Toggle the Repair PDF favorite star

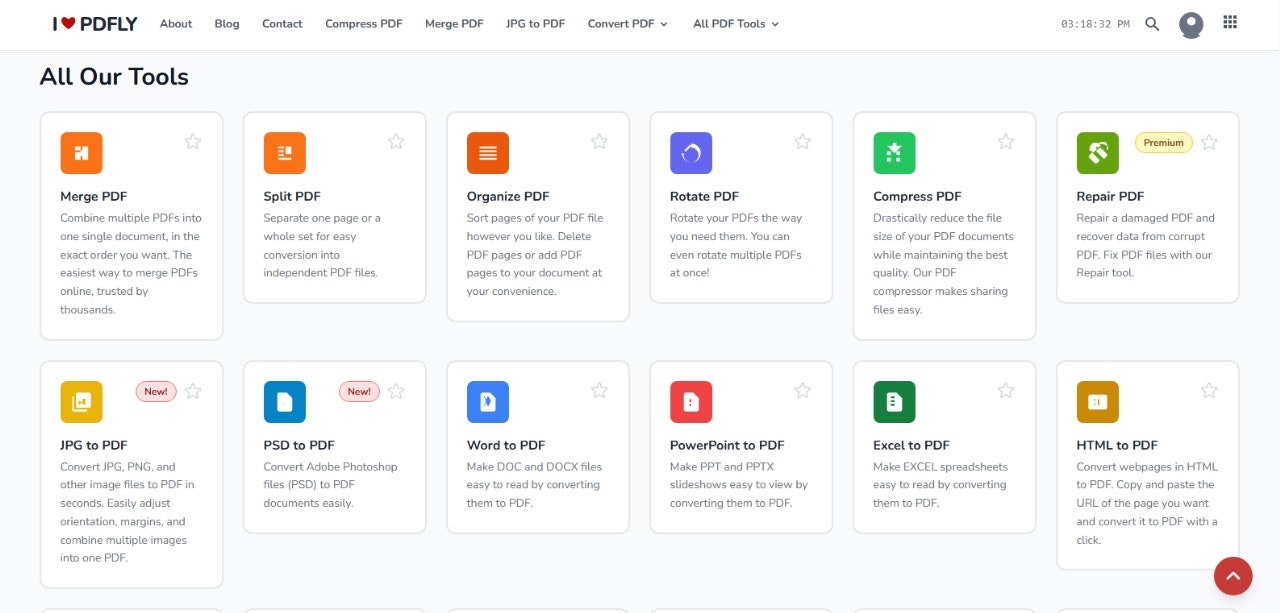pos(1209,142)
